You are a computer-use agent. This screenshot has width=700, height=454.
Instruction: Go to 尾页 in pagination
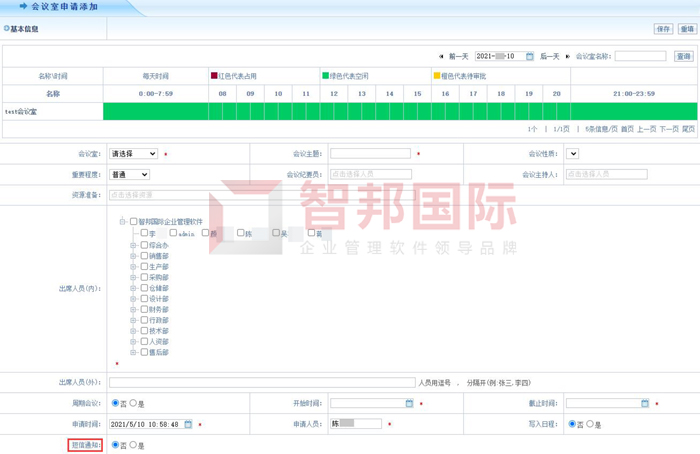(688, 129)
